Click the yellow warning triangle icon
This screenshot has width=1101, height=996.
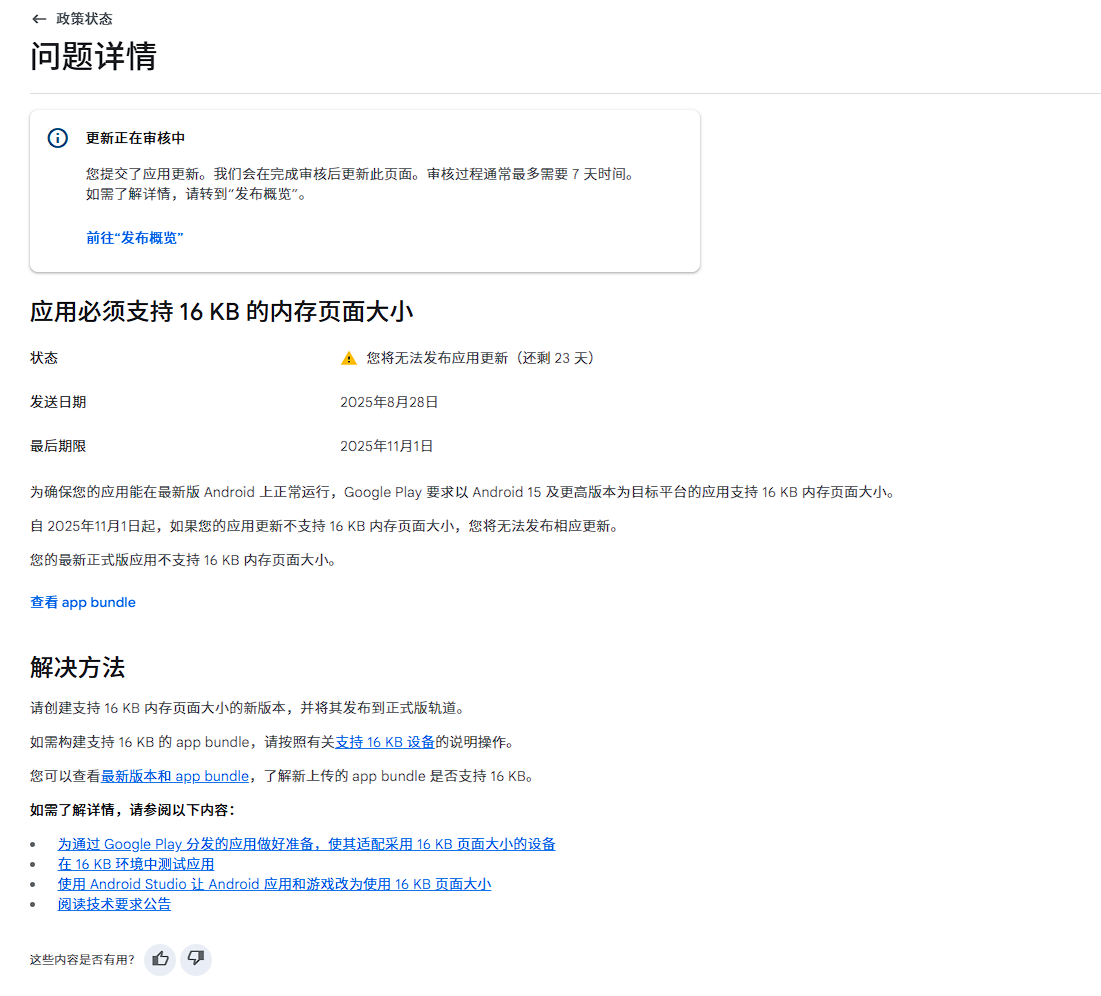[348, 359]
